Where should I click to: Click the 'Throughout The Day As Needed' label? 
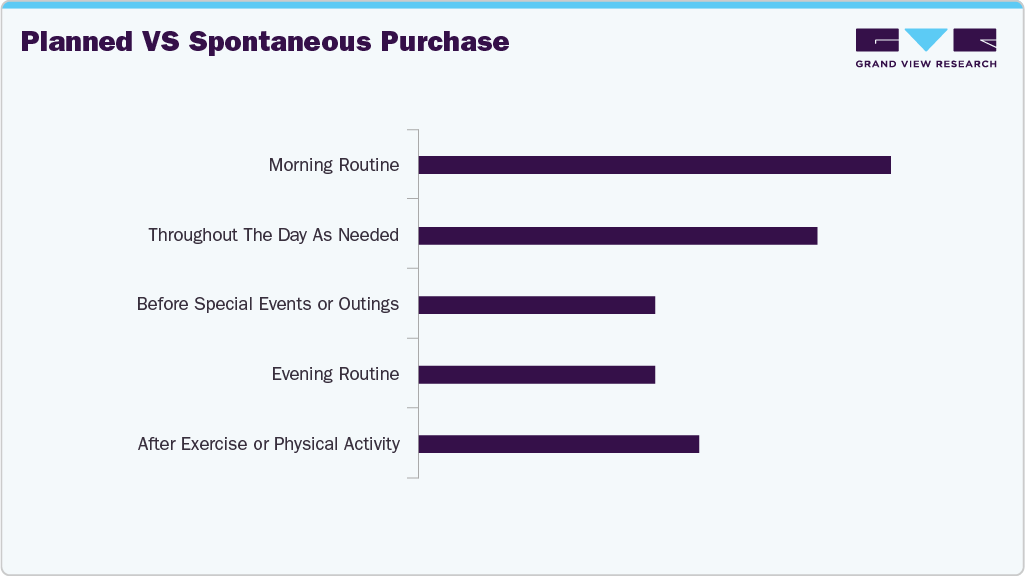(273, 236)
